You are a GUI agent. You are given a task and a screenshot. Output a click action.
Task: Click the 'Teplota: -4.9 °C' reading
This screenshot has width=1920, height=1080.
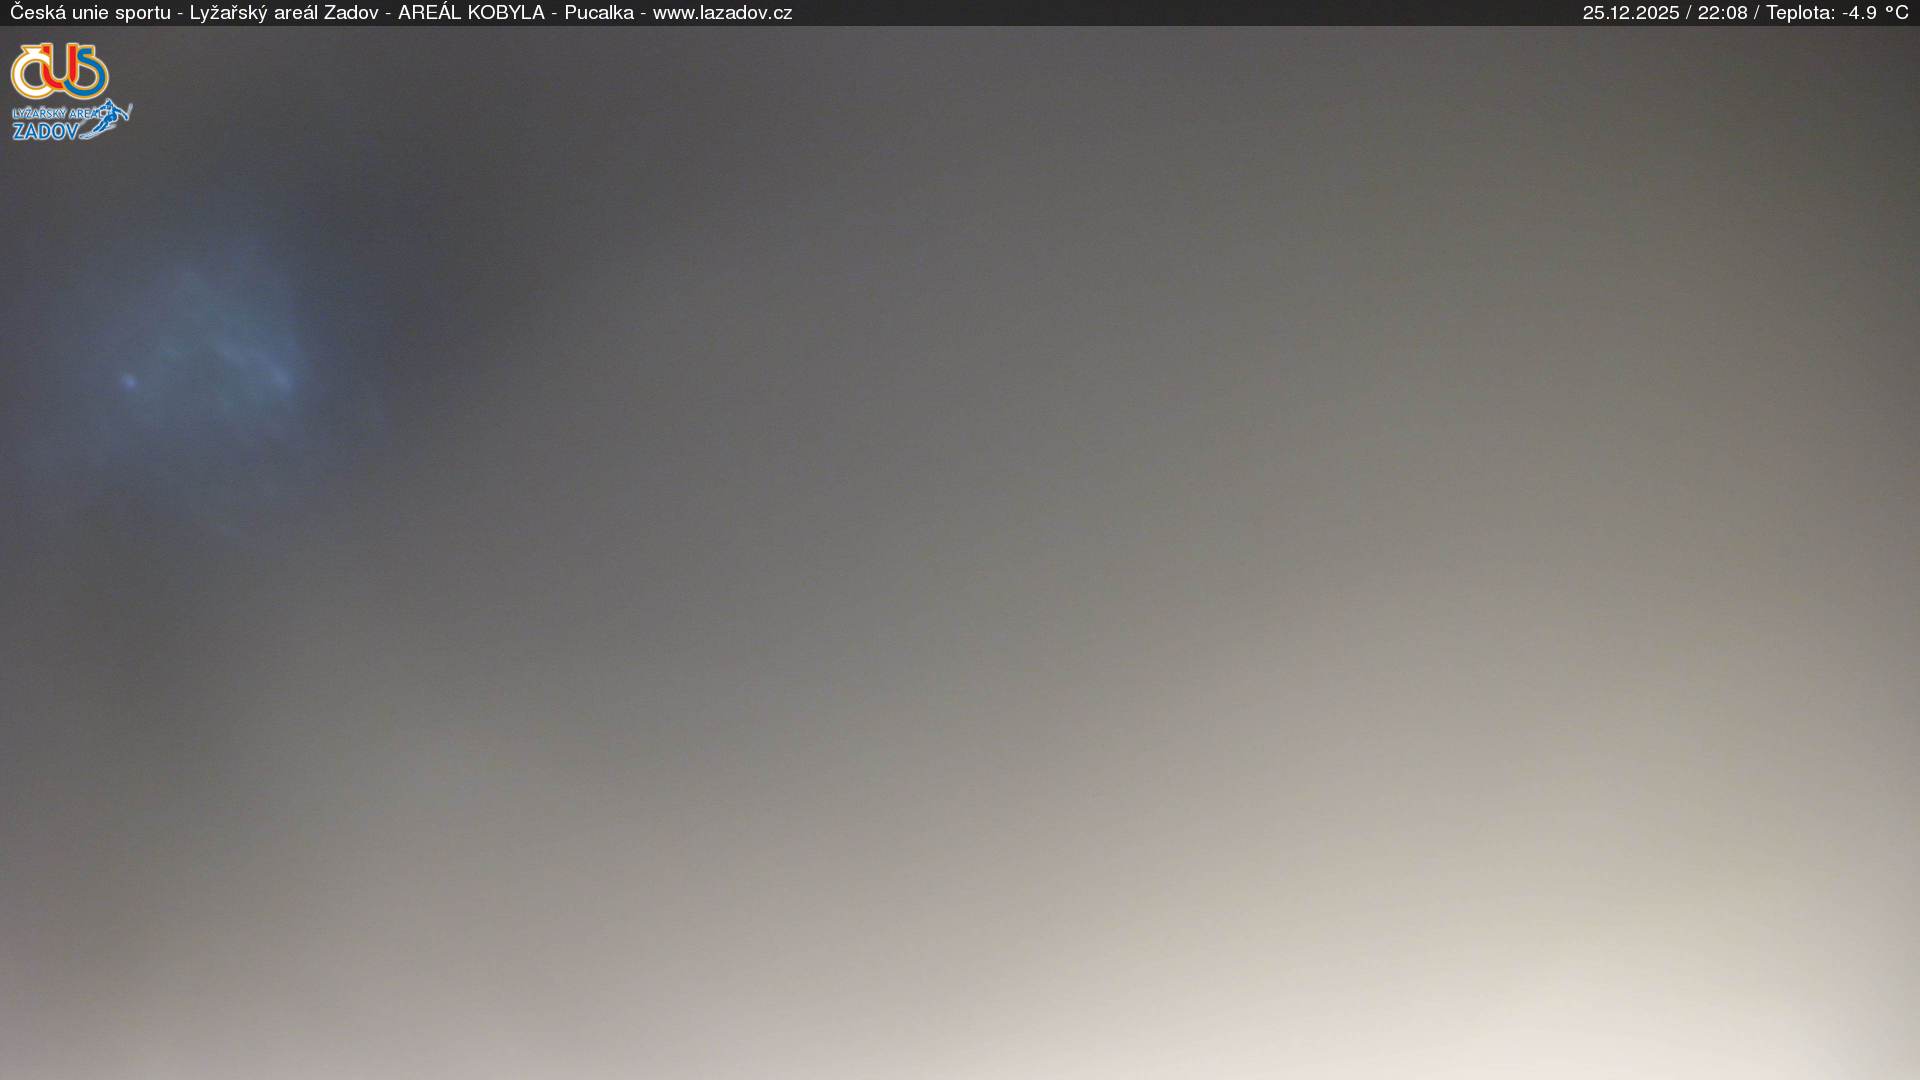pyautogui.click(x=1837, y=13)
